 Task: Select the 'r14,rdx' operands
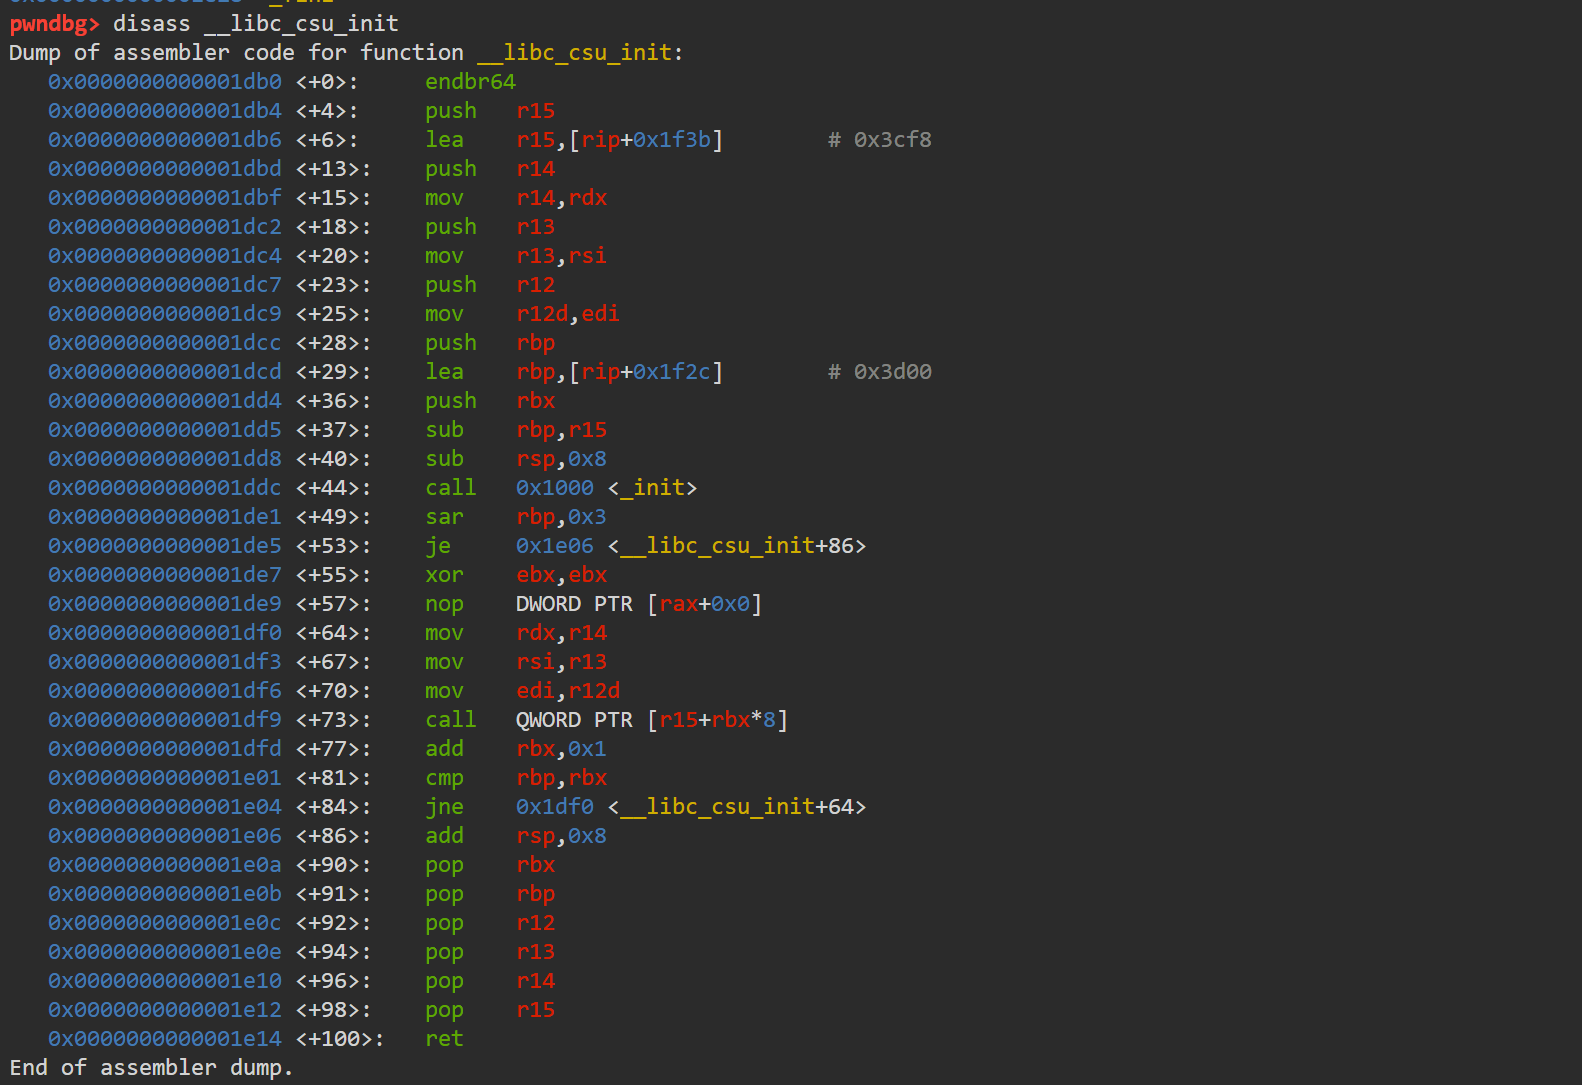pos(562,197)
